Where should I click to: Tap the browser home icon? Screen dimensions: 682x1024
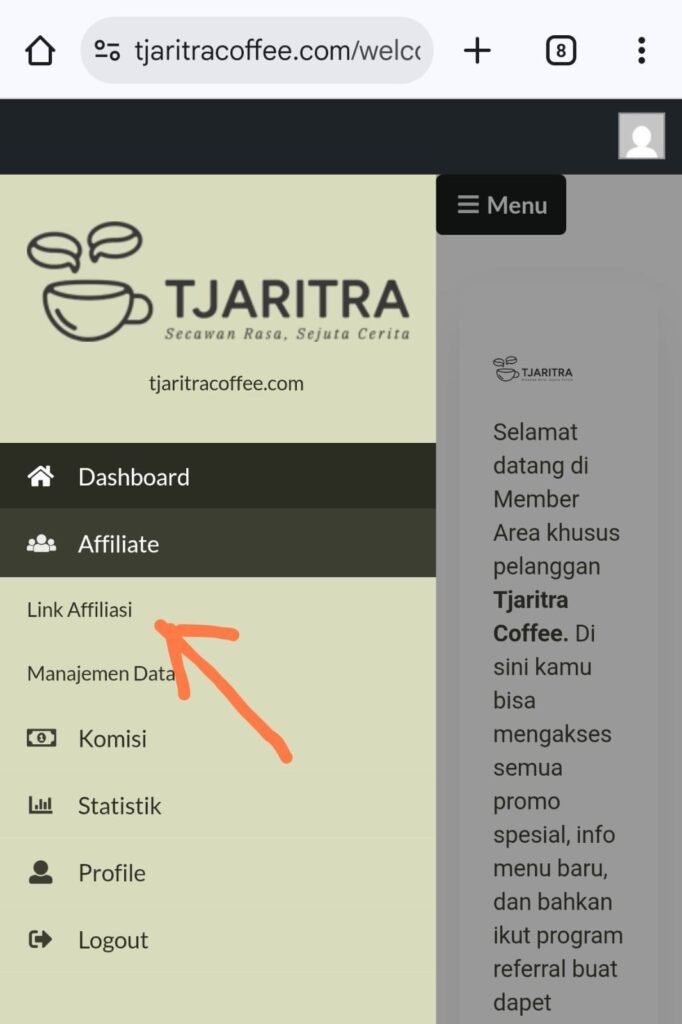point(40,50)
